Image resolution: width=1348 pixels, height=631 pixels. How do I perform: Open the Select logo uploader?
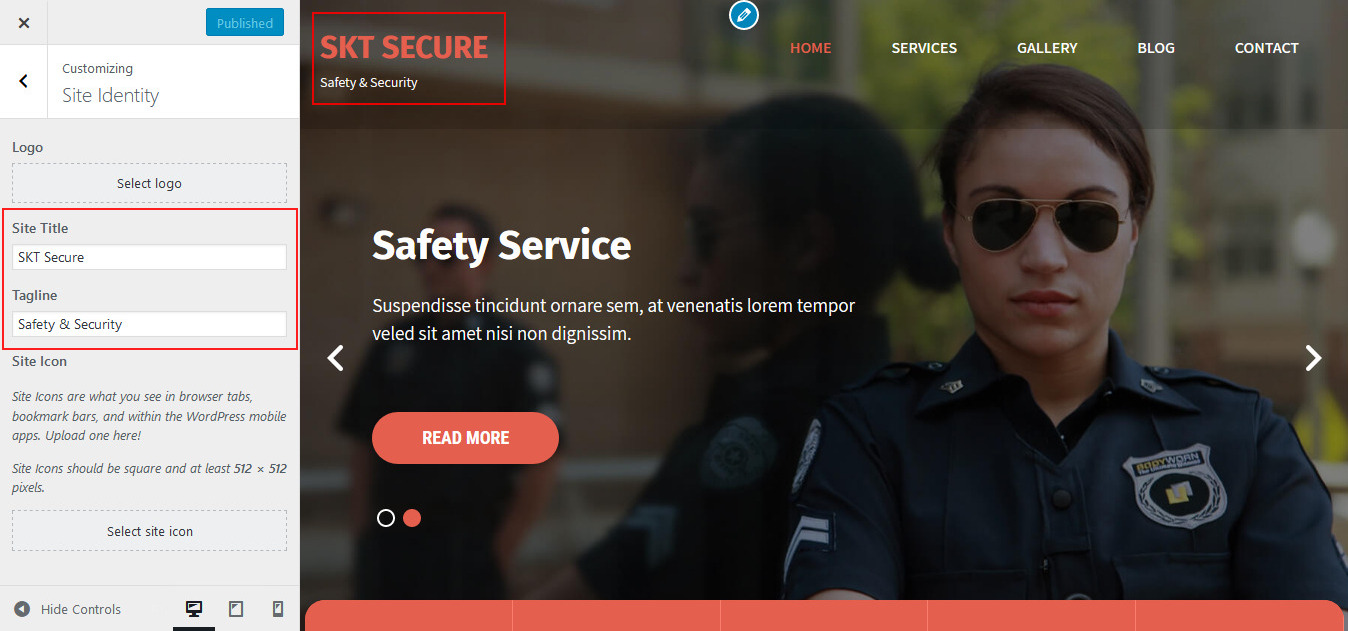click(149, 183)
